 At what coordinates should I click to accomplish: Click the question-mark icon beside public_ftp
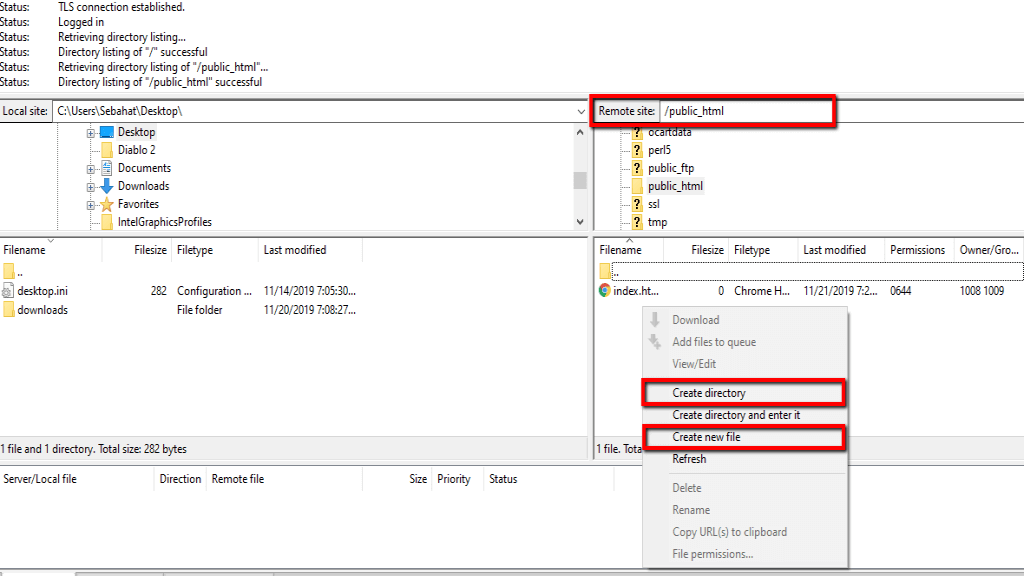pos(637,168)
